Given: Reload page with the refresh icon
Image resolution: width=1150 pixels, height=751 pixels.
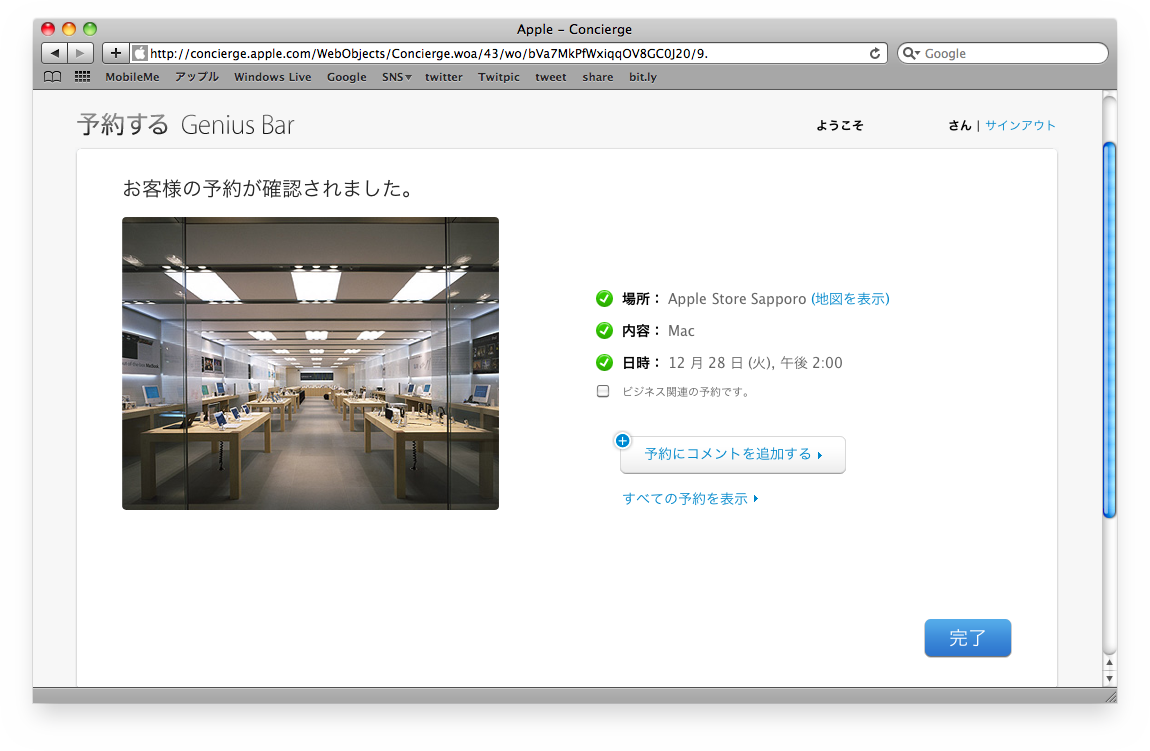Looking at the screenshot, I should click(x=874, y=54).
